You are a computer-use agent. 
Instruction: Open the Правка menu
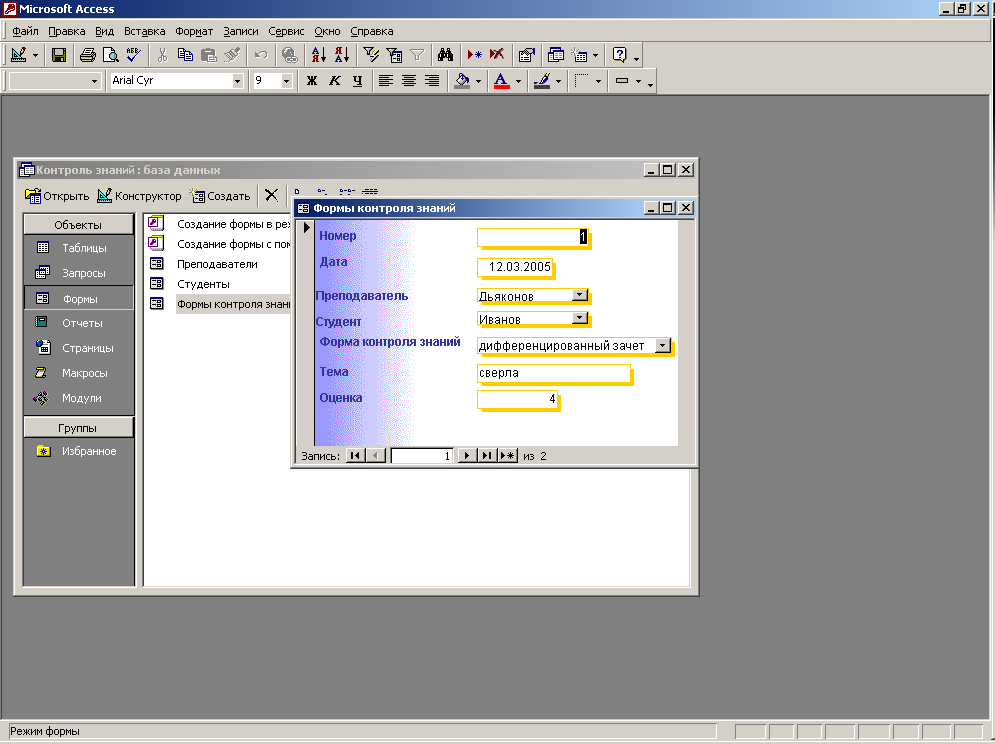[67, 31]
